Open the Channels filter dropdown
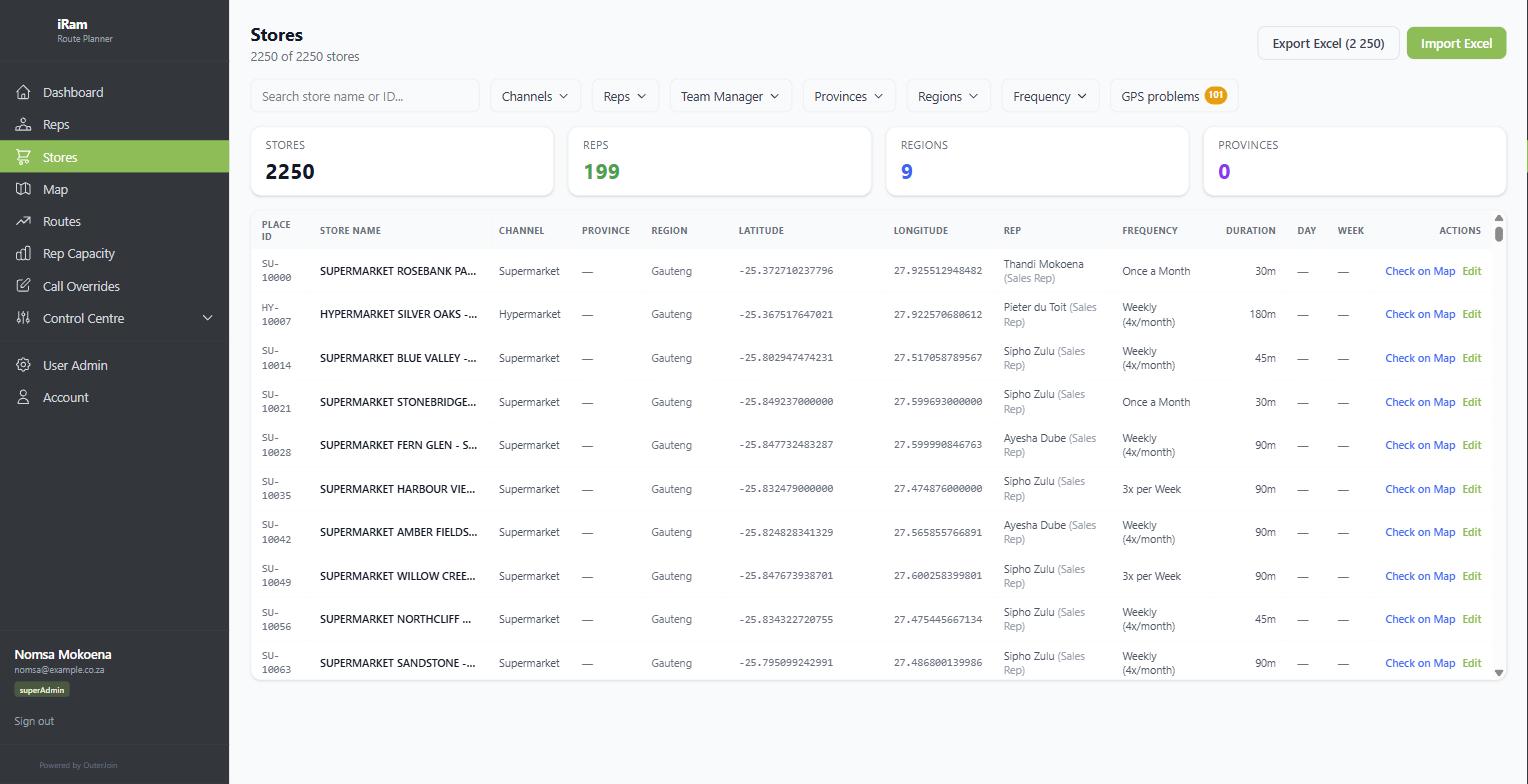 (x=535, y=96)
